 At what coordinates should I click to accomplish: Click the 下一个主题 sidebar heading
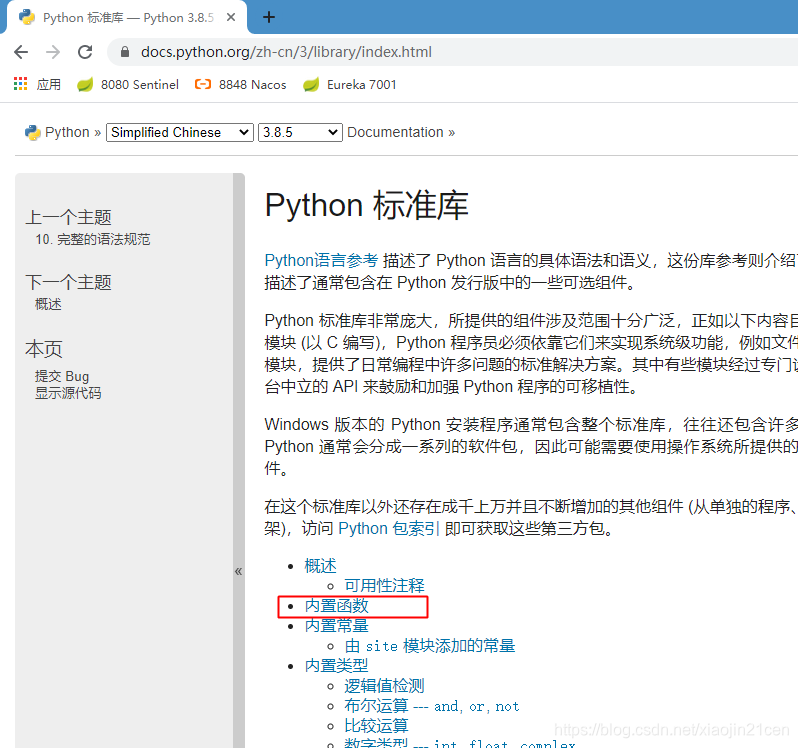69,282
